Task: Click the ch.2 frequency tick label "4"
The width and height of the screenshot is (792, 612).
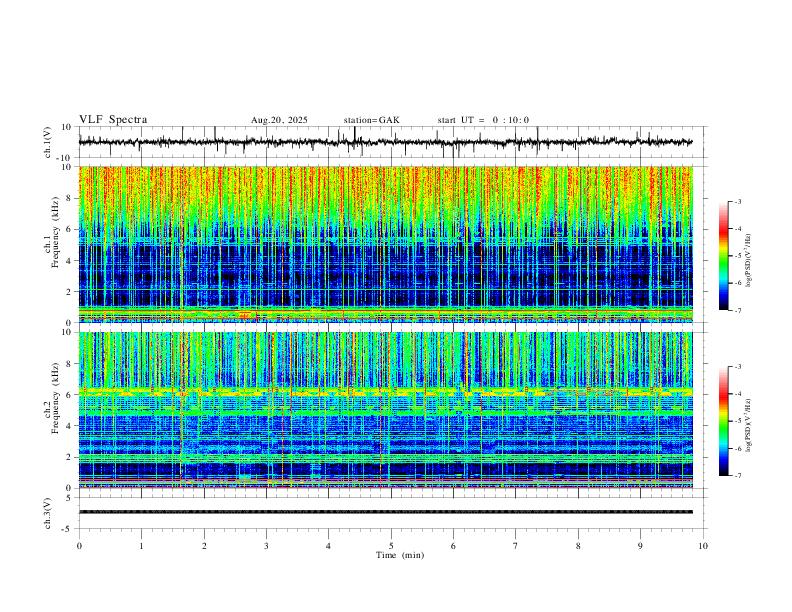Action: [69, 426]
